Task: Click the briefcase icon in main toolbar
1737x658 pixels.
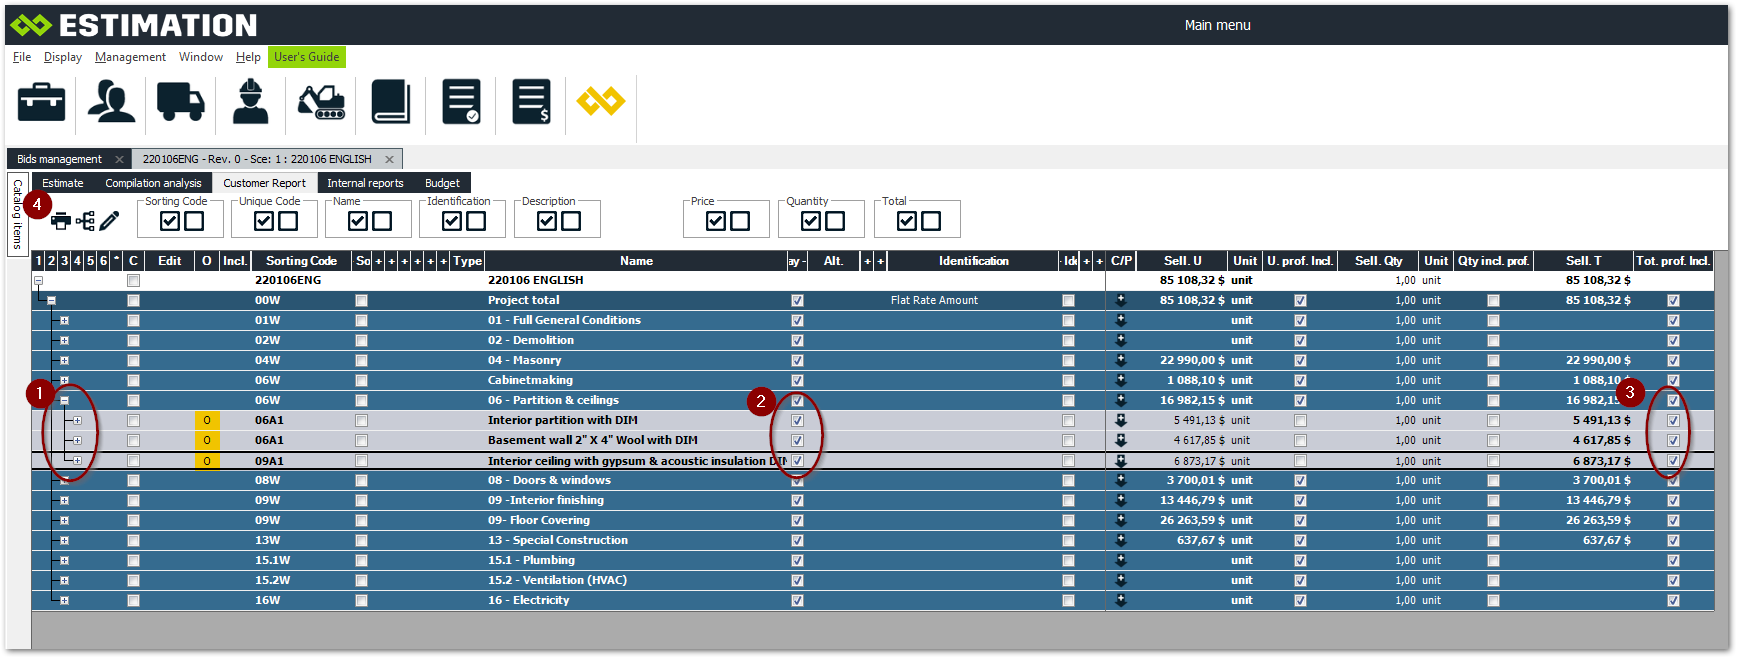Action: pos(41,102)
